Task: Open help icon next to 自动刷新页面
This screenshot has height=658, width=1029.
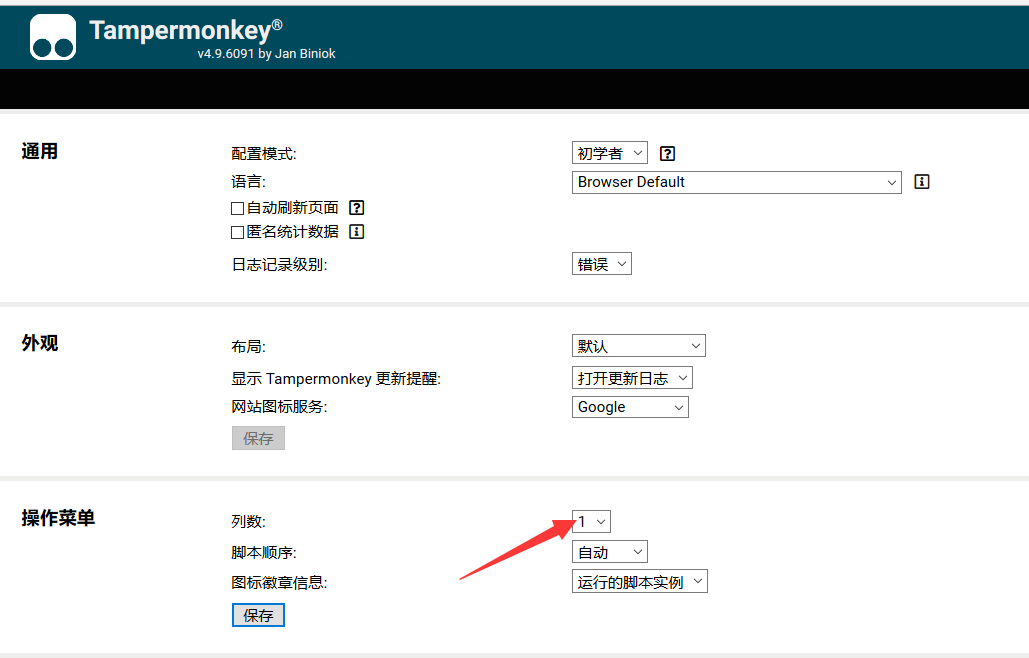Action: [356, 208]
